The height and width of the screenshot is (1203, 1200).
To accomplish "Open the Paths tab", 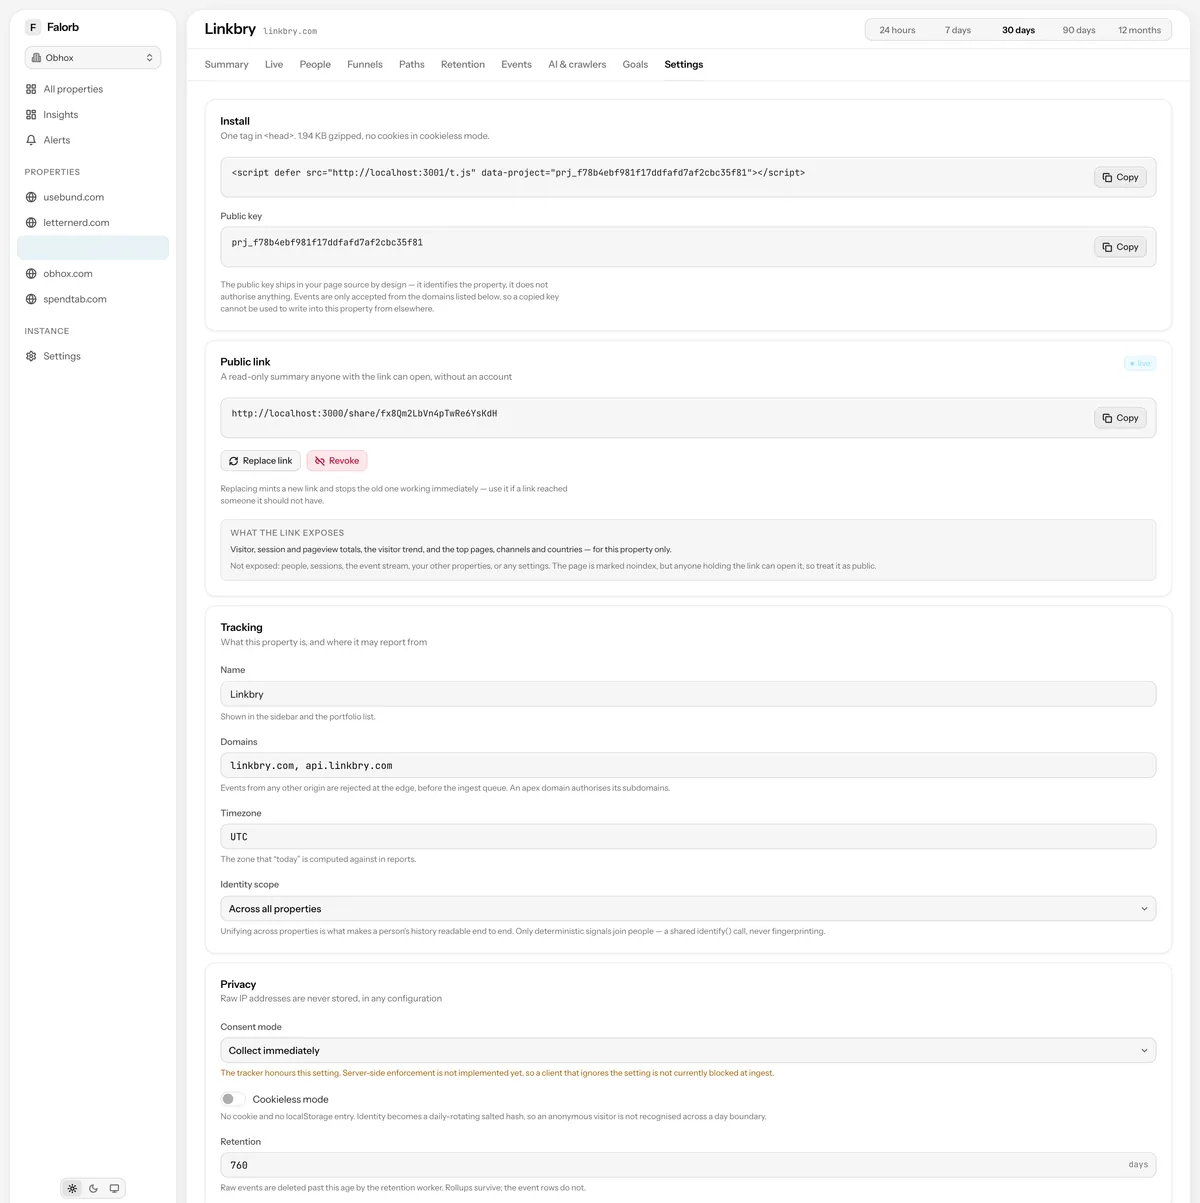I will coord(412,64).
